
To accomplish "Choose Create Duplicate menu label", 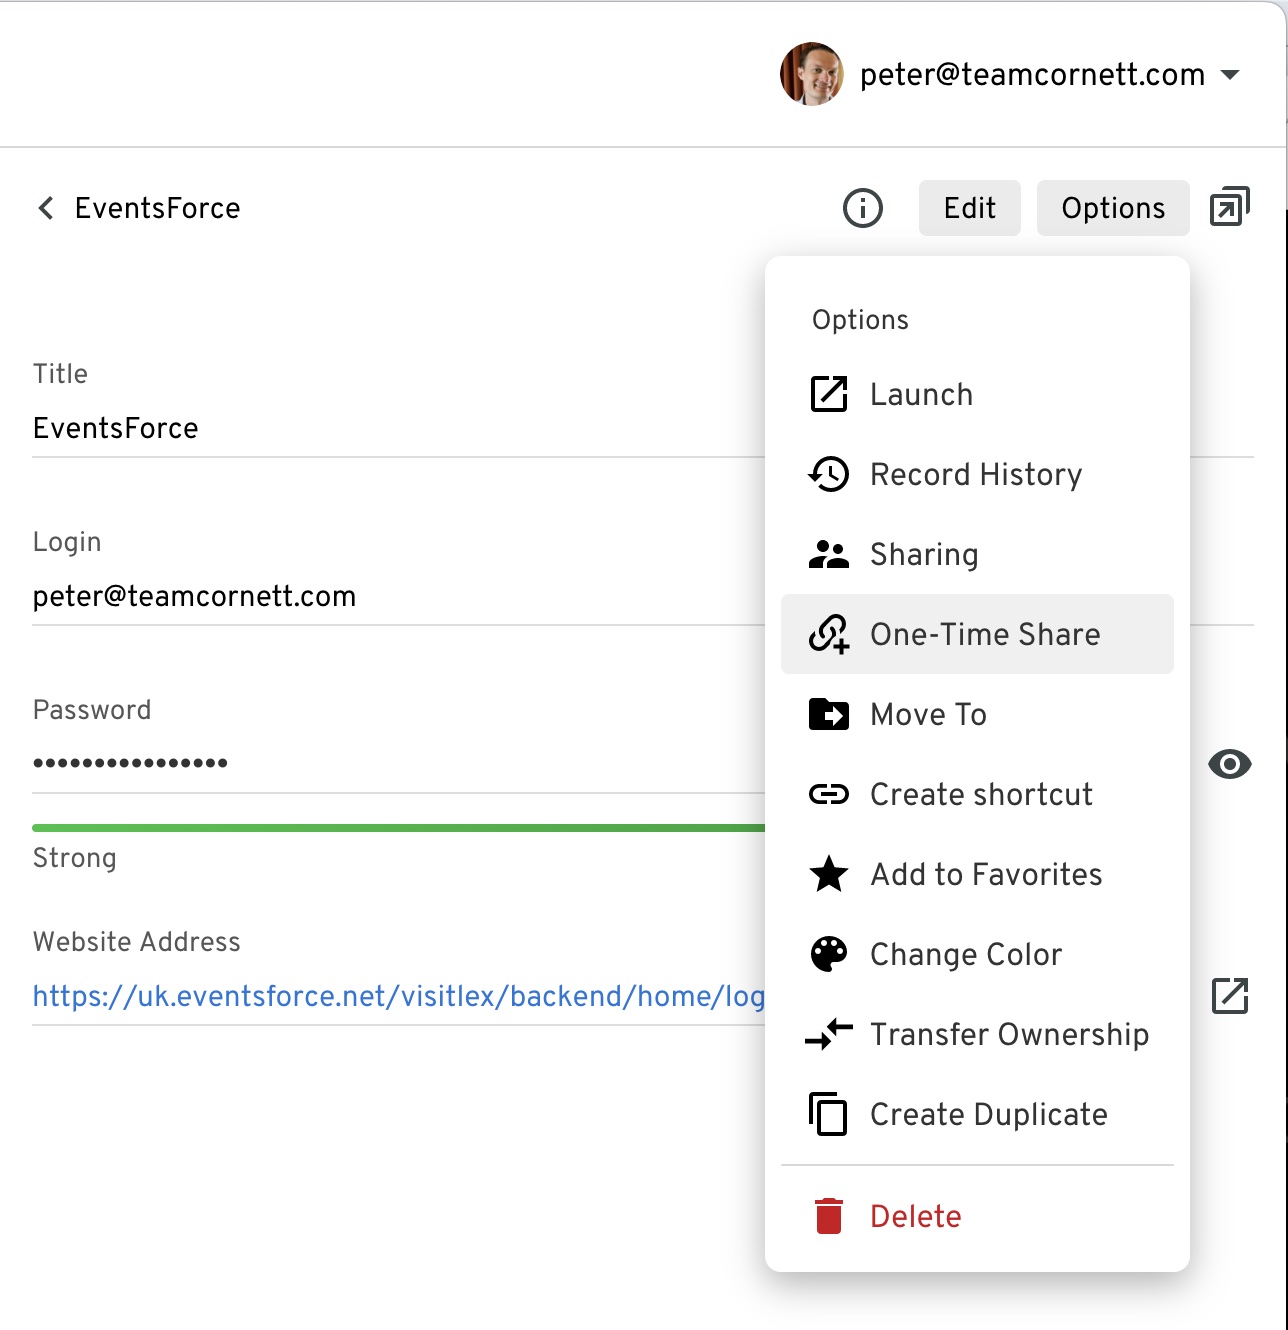I will coord(988,1114).
